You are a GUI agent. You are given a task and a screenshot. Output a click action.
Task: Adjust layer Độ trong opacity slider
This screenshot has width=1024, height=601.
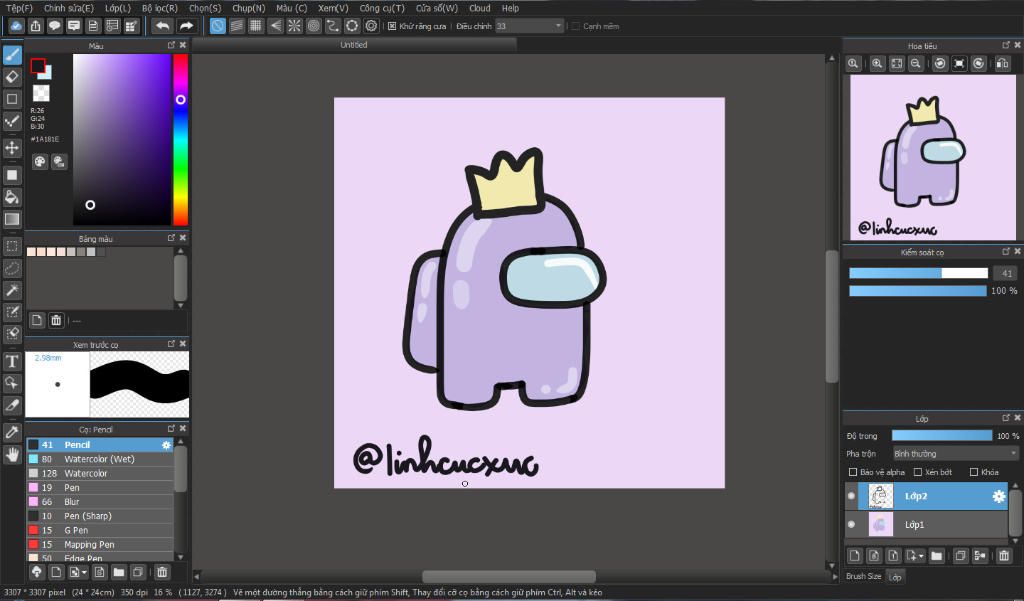tap(942, 435)
